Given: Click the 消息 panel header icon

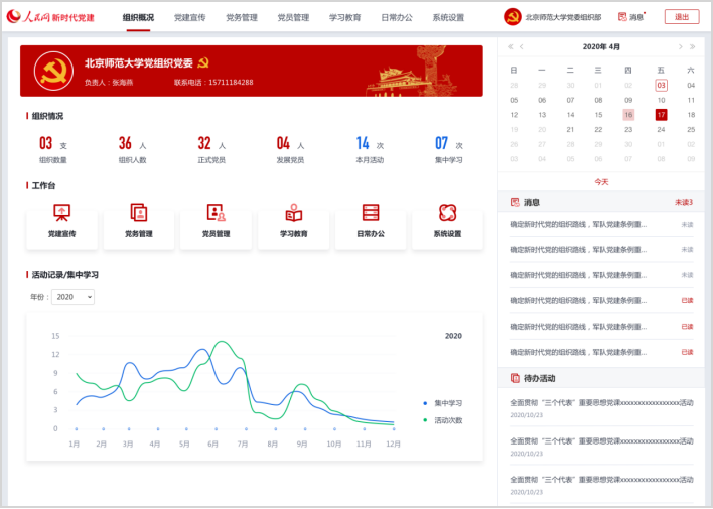Looking at the screenshot, I should click(x=515, y=202).
